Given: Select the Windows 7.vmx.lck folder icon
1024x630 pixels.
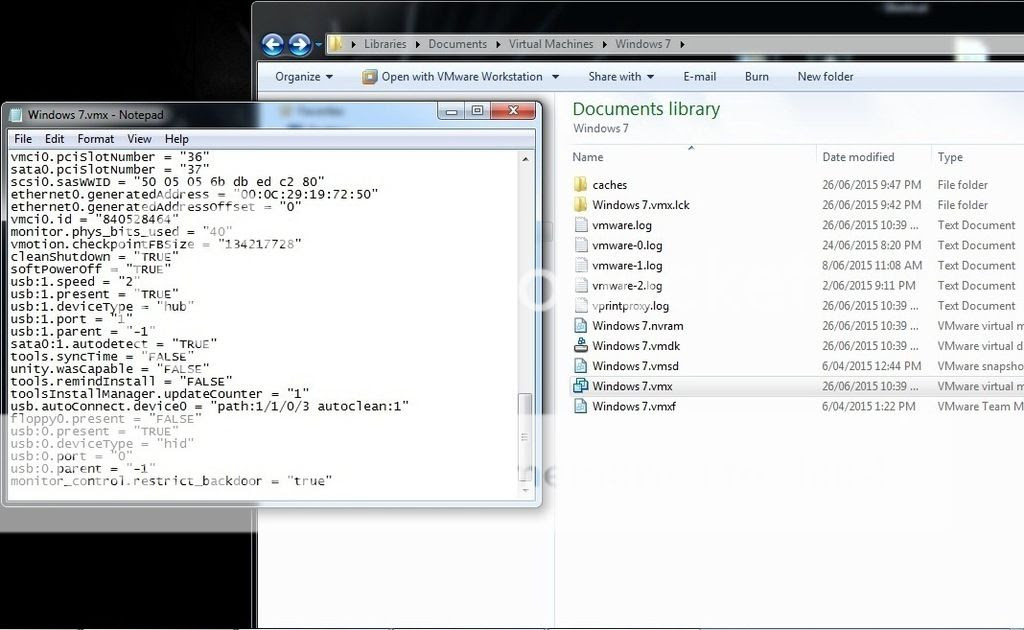Looking at the screenshot, I should (581, 204).
